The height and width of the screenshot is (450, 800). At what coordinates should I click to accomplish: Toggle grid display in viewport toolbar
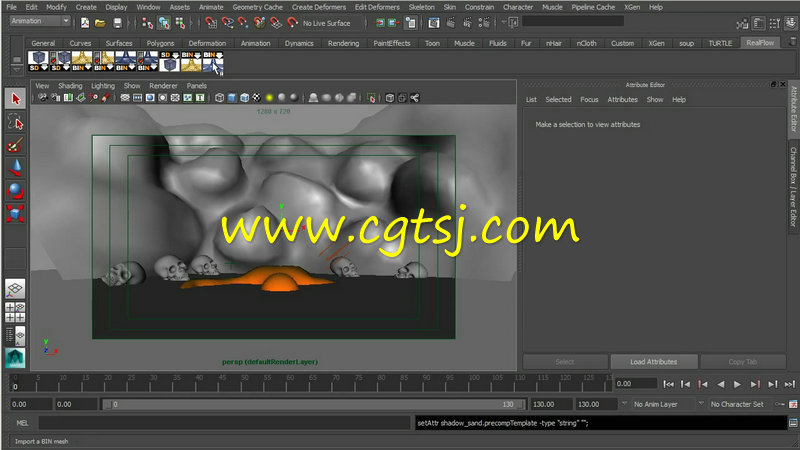[x=125, y=97]
